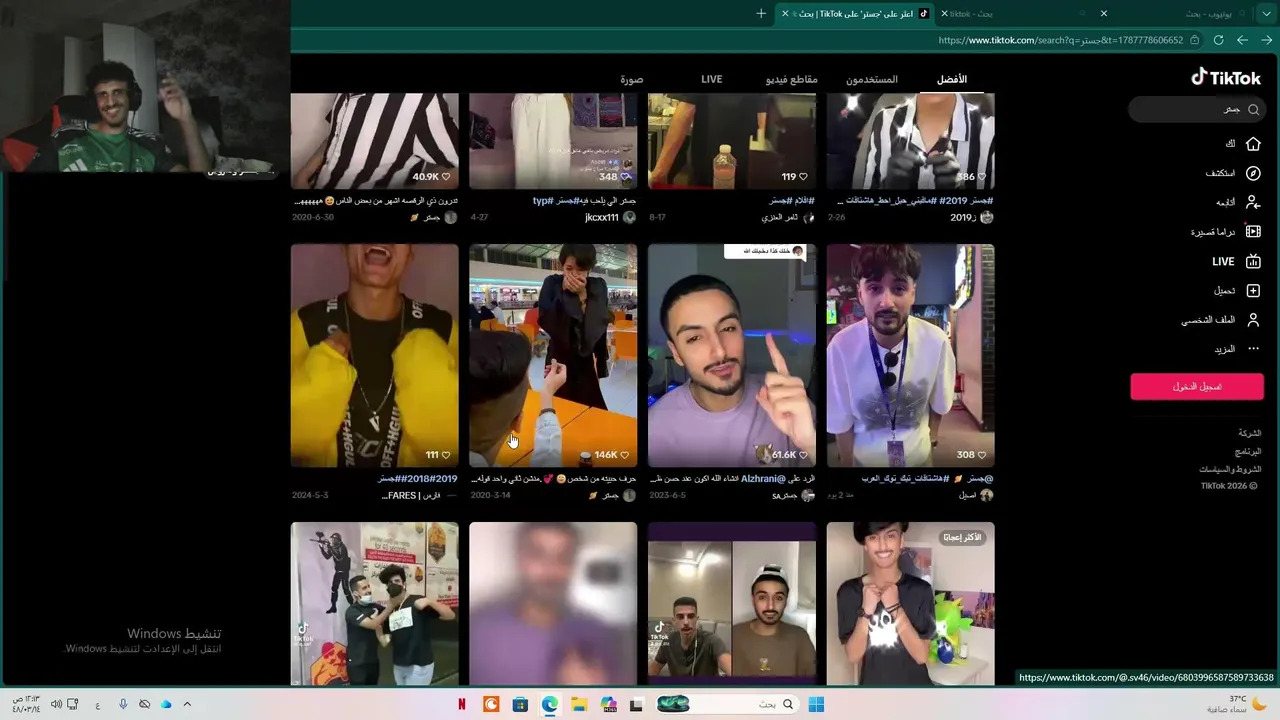Click the microphone icon in system tray

click(123, 704)
